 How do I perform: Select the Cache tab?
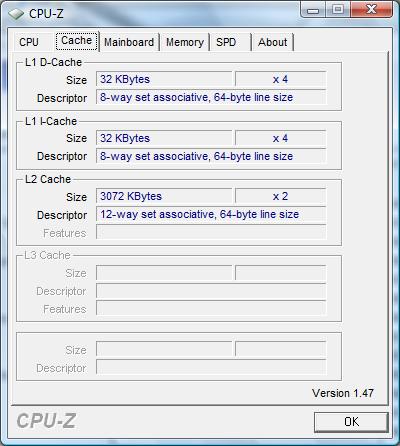(77, 41)
